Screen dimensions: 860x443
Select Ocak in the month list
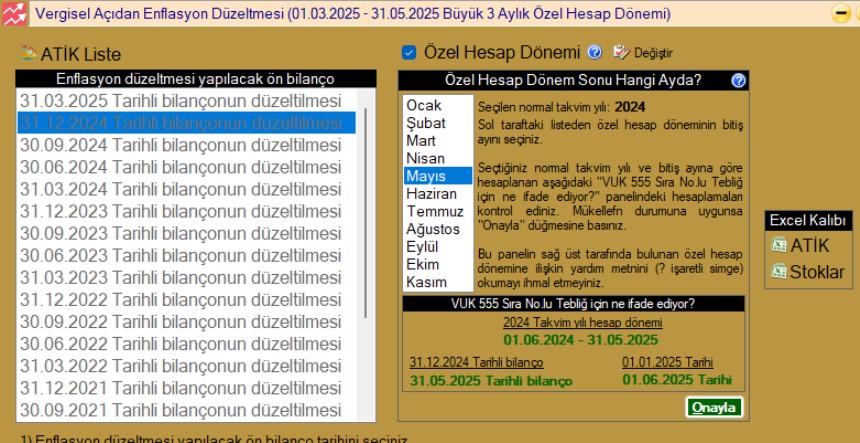(x=438, y=105)
